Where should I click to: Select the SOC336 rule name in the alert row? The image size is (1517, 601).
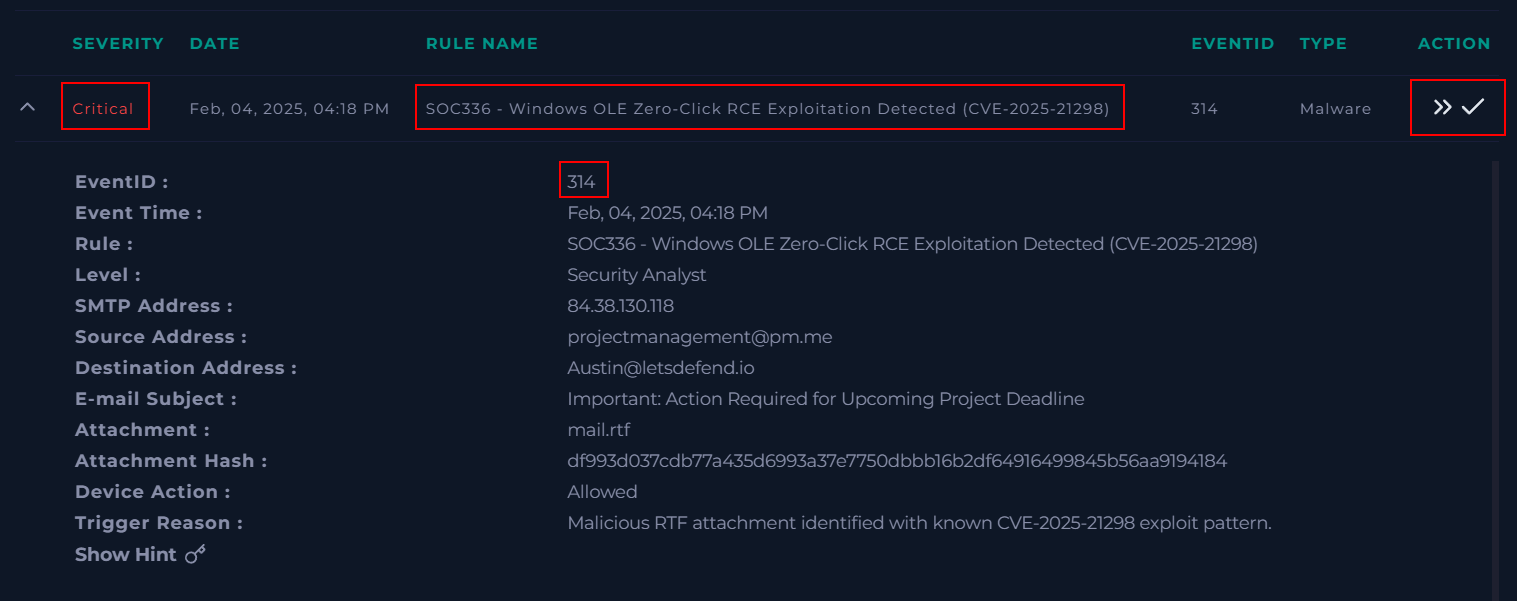coord(768,108)
